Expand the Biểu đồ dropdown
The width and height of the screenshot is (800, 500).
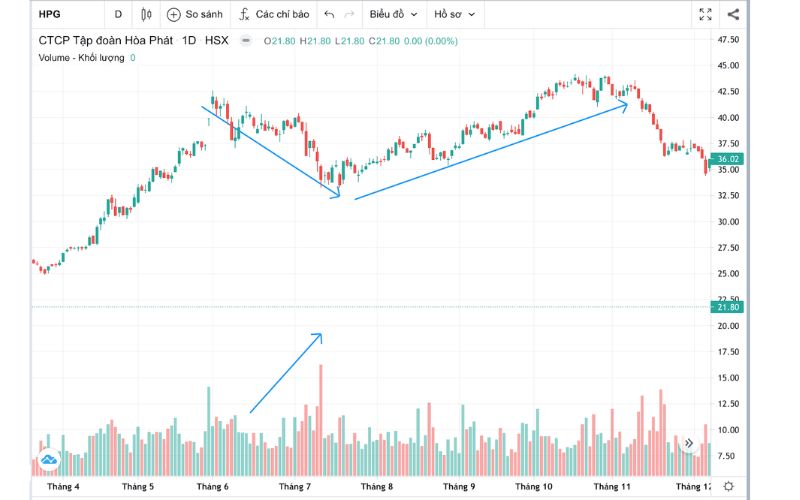point(393,15)
